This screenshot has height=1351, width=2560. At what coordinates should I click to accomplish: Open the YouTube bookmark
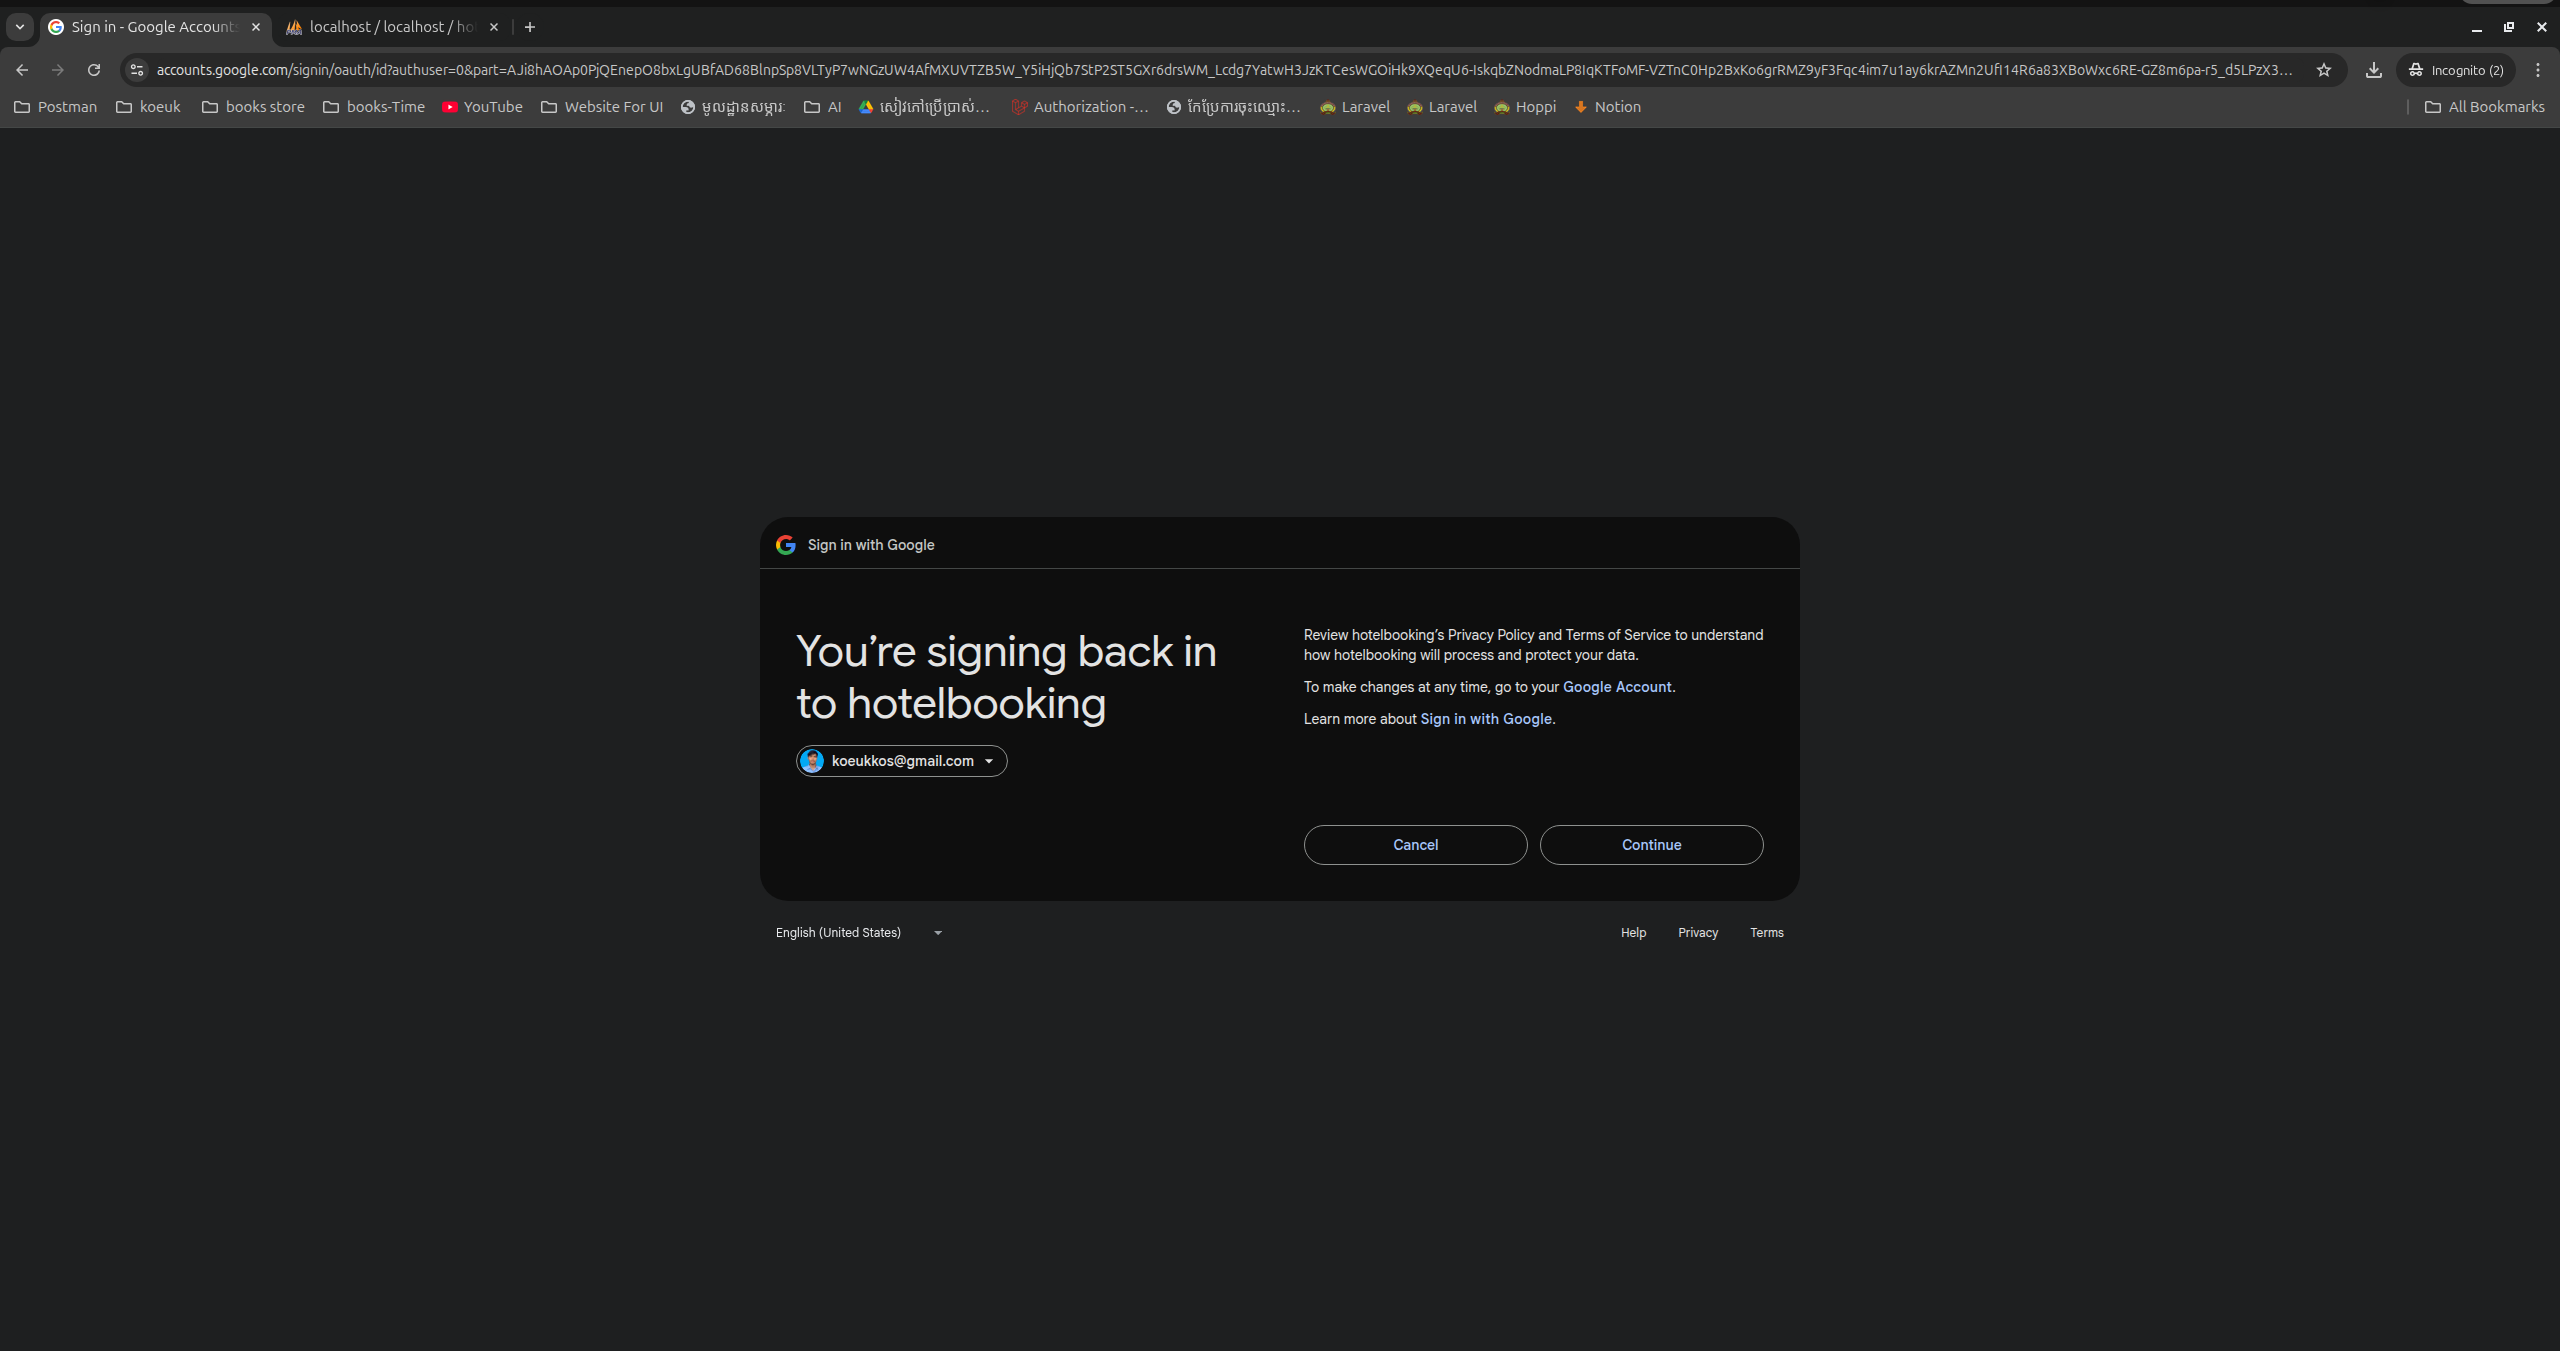[482, 107]
